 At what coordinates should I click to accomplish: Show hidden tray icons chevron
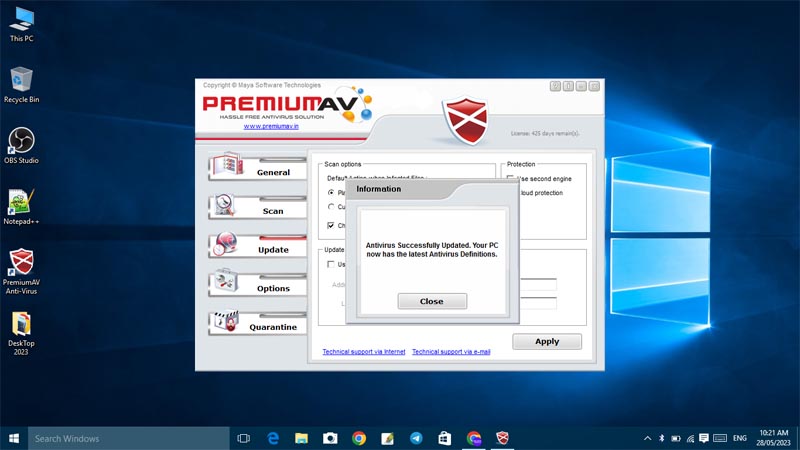tap(647, 438)
